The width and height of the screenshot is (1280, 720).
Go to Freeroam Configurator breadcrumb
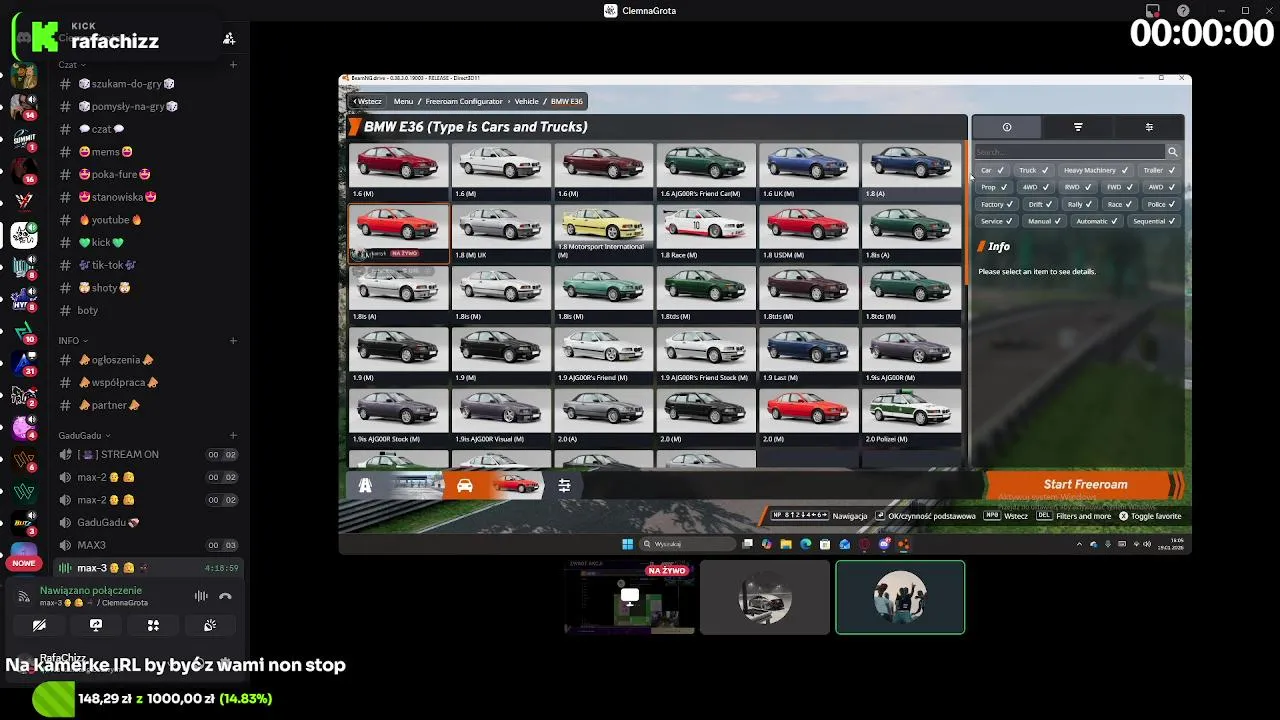tap(464, 101)
